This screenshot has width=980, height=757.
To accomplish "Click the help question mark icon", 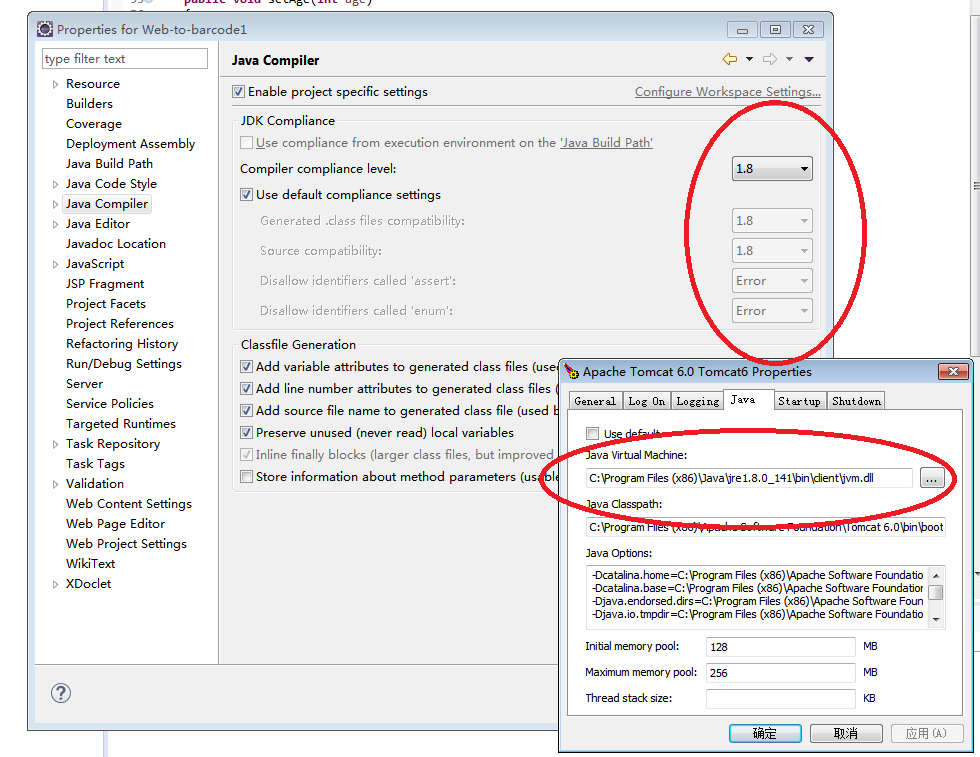I will pyautogui.click(x=61, y=693).
